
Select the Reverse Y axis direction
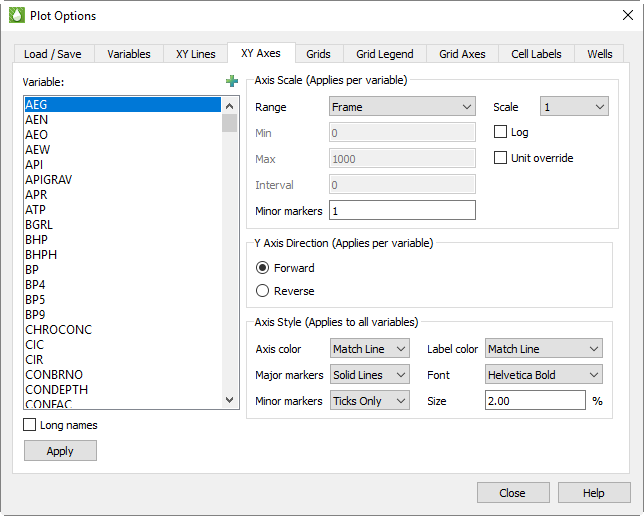click(x=263, y=291)
